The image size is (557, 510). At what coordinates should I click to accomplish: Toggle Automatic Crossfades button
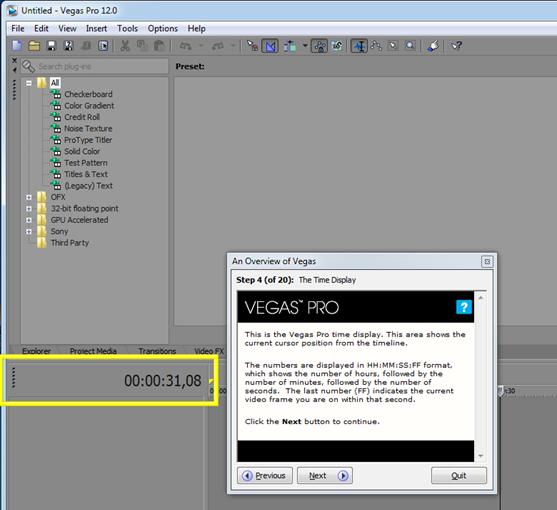point(270,46)
